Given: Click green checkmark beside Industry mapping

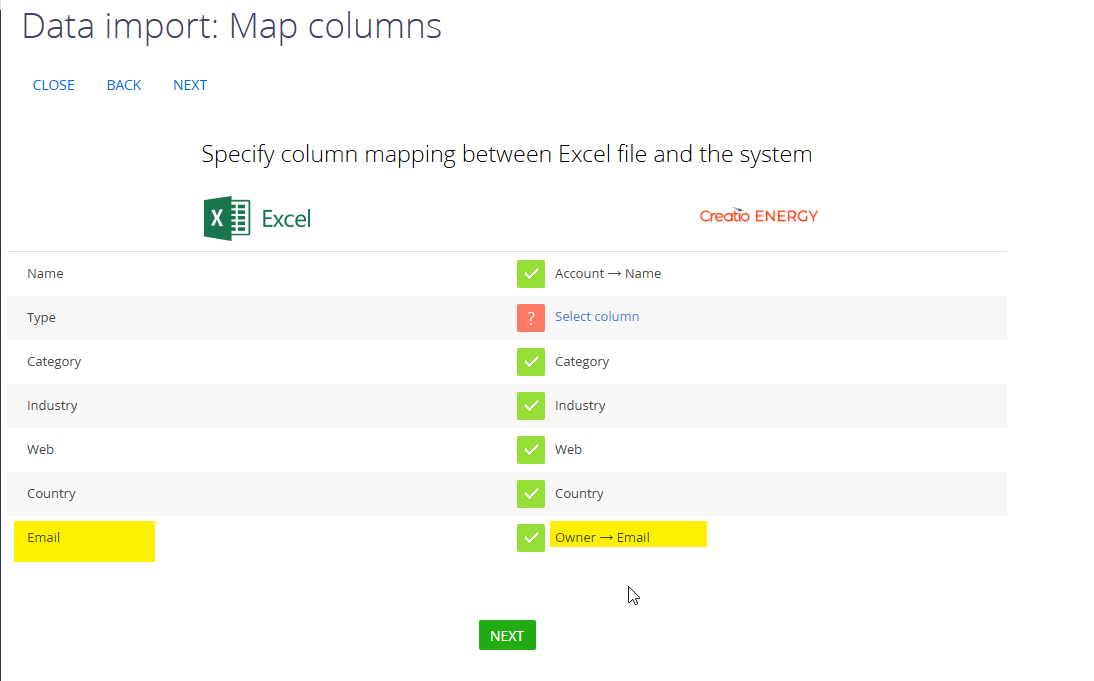Looking at the screenshot, I should [531, 406].
